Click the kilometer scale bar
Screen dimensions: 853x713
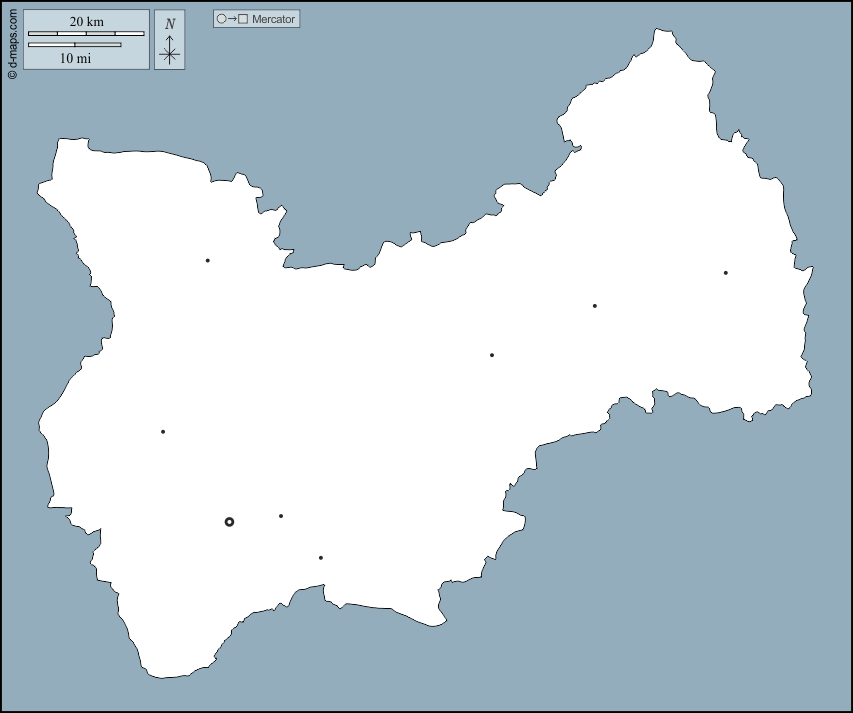[86, 34]
